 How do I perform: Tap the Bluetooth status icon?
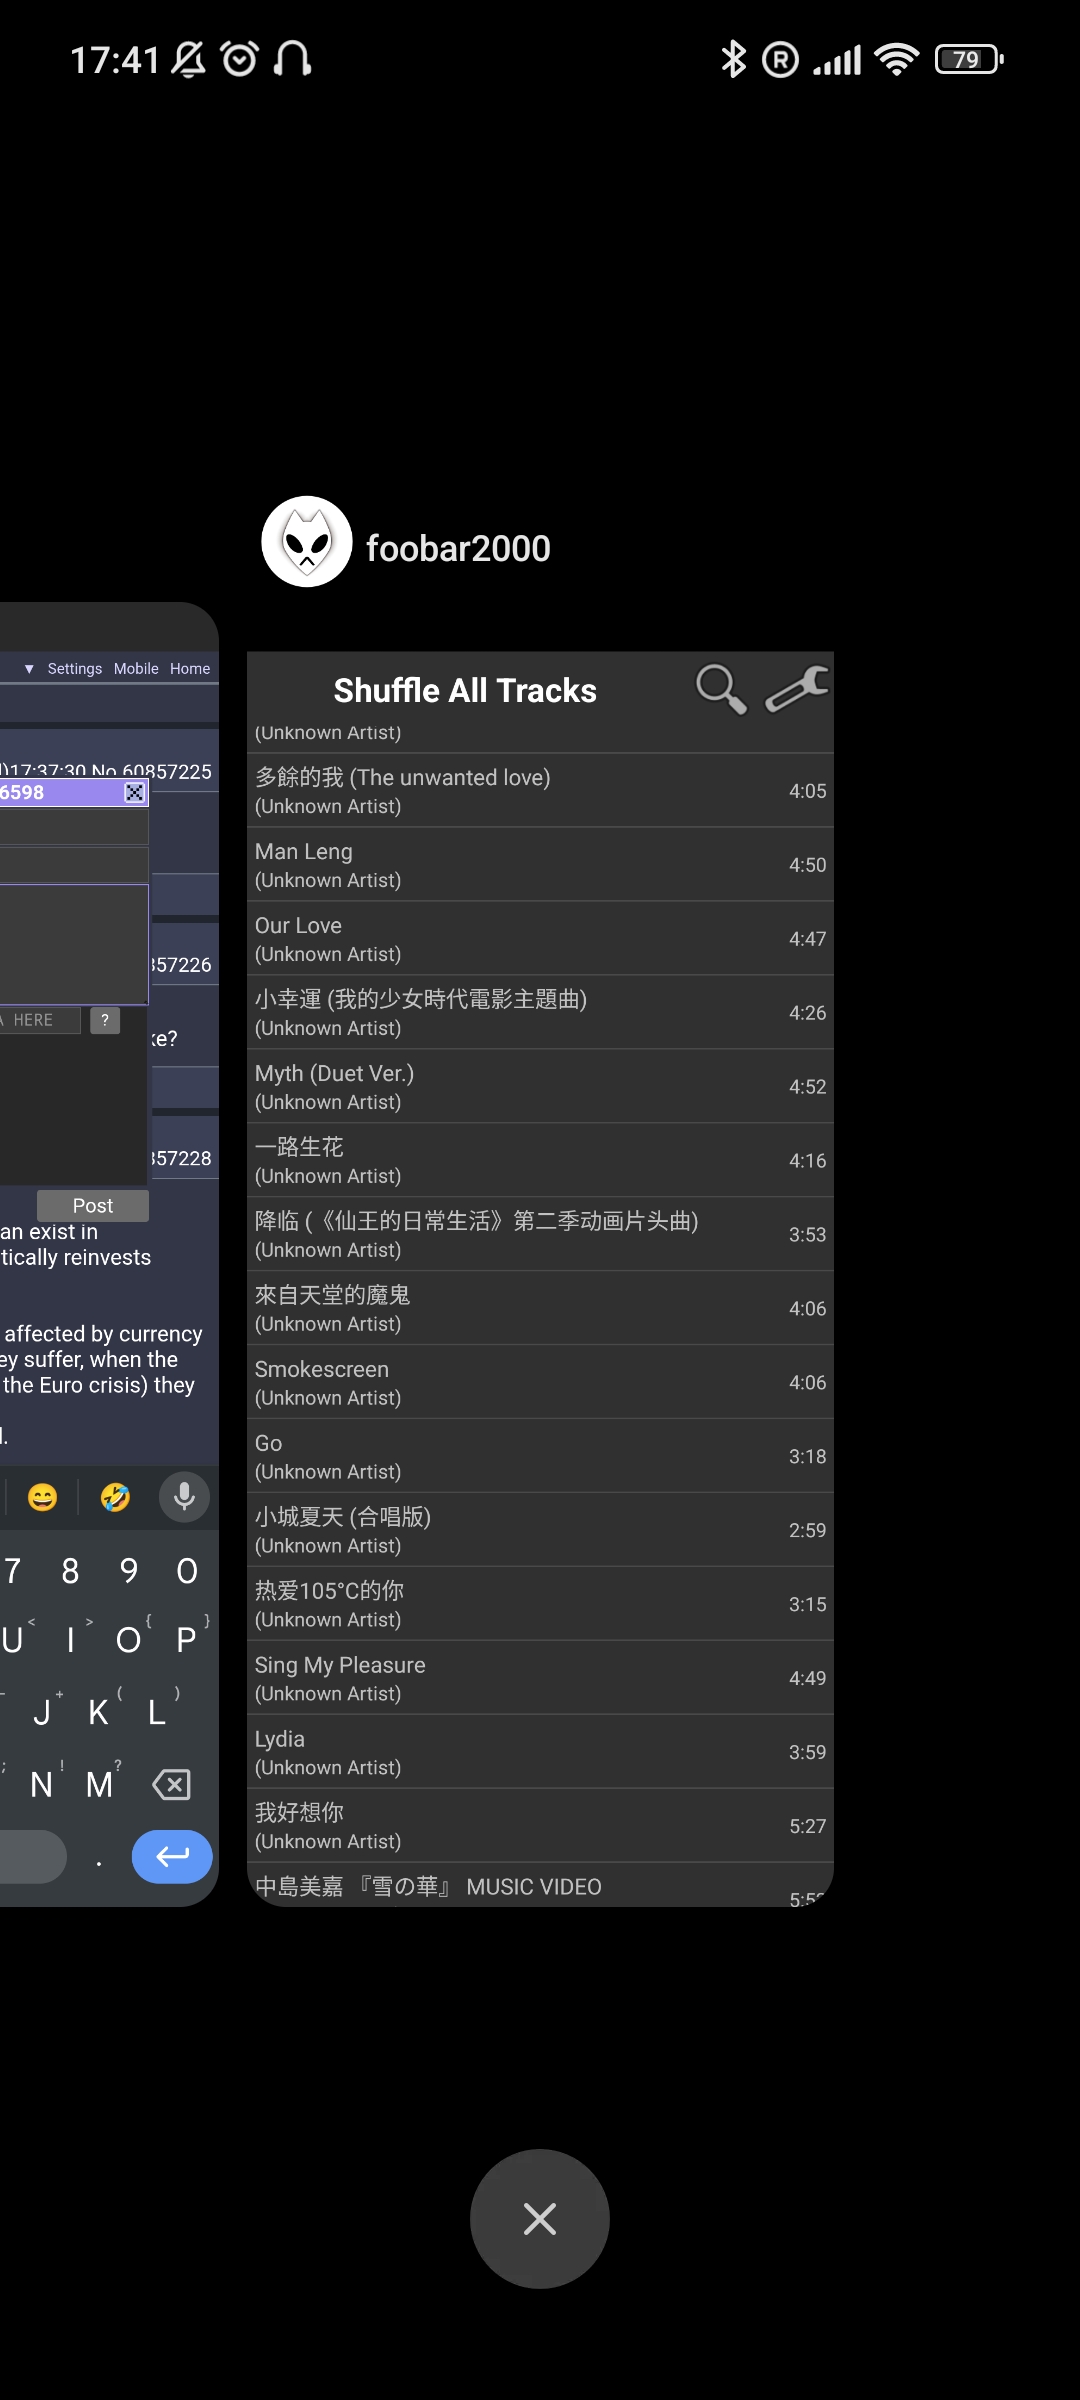point(733,60)
